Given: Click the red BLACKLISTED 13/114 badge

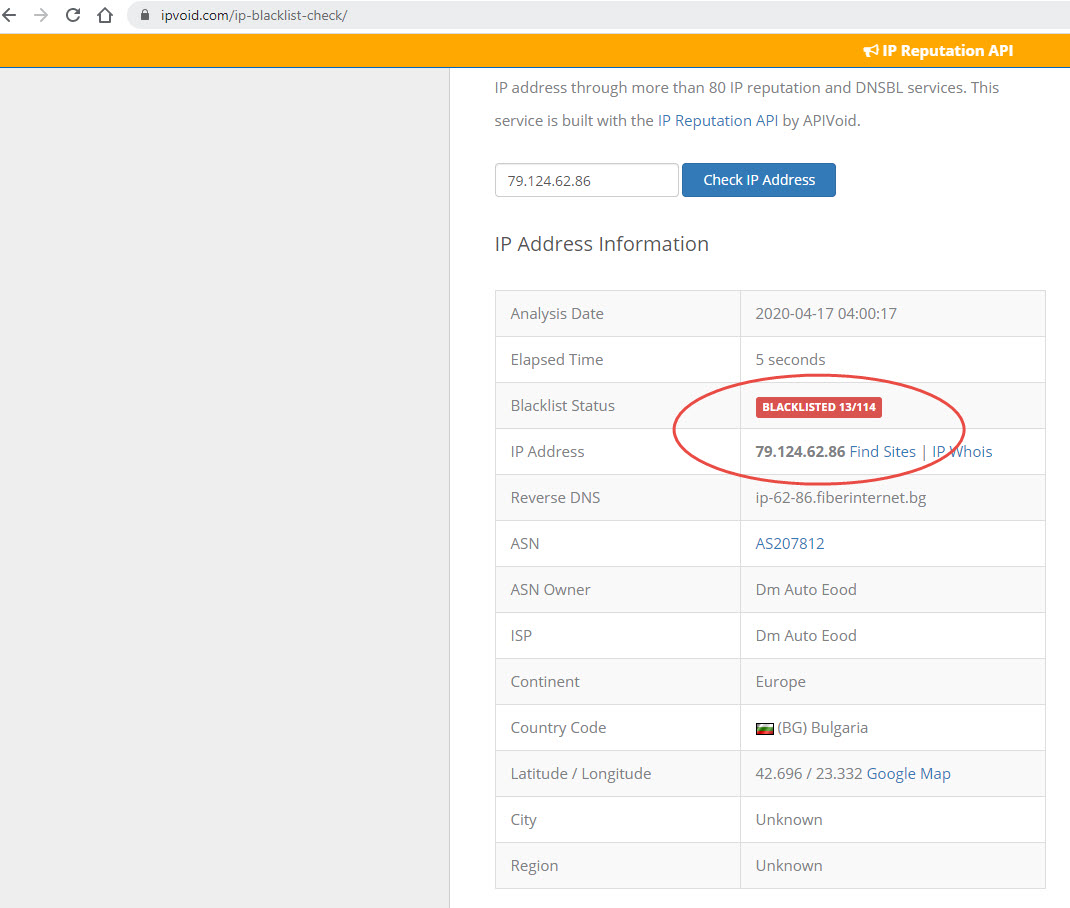Looking at the screenshot, I should tap(818, 406).
